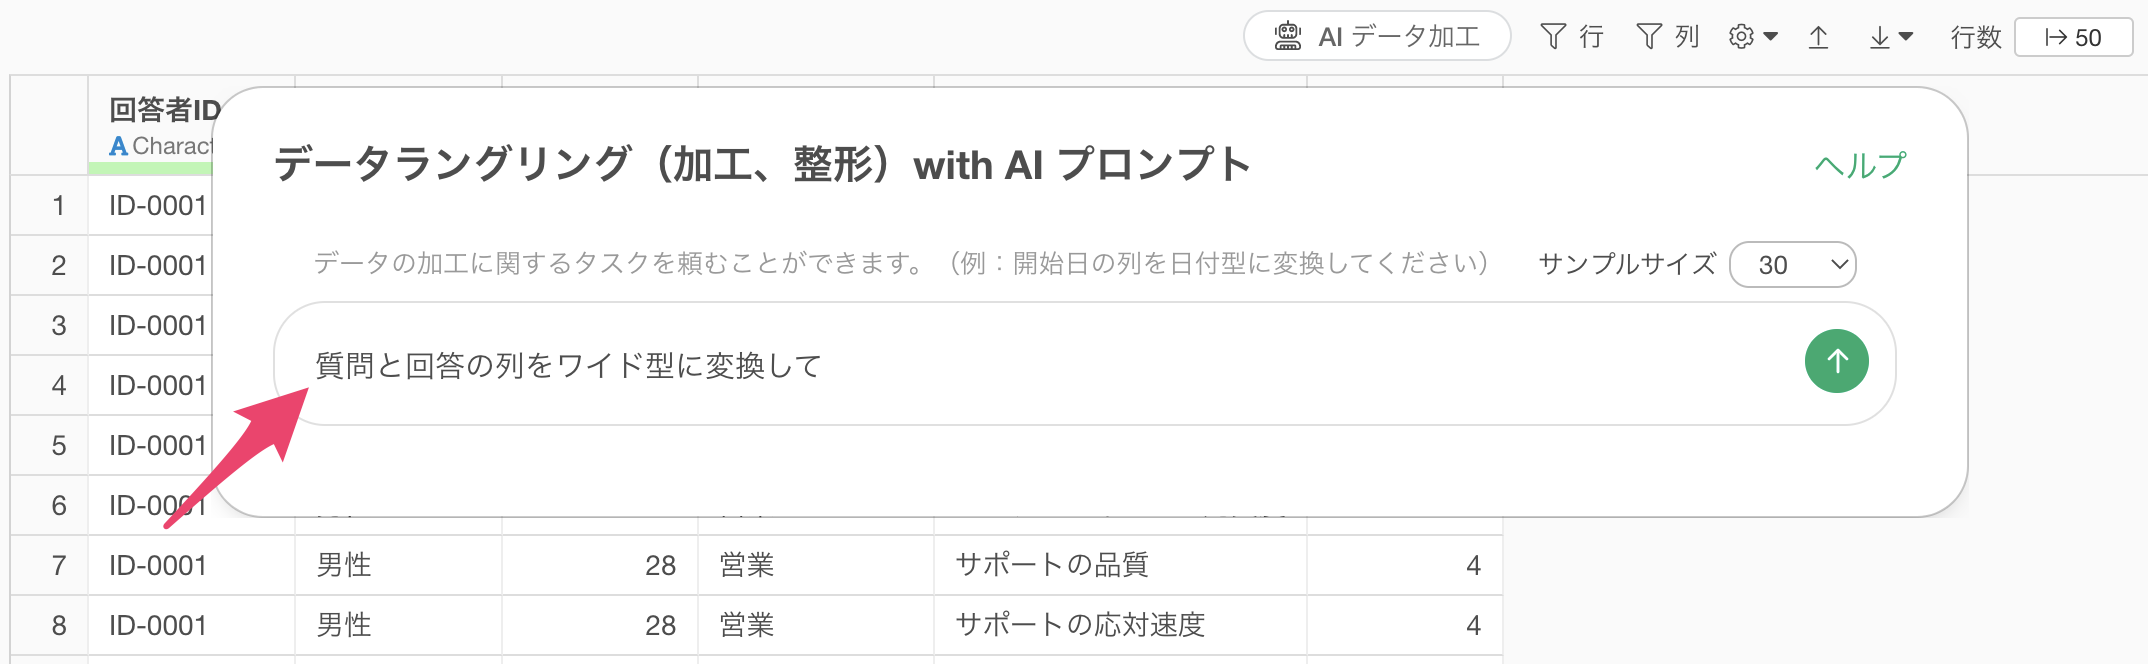The height and width of the screenshot is (664, 2148).
Task: Click the settings gear icon
Action: (x=1741, y=37)
